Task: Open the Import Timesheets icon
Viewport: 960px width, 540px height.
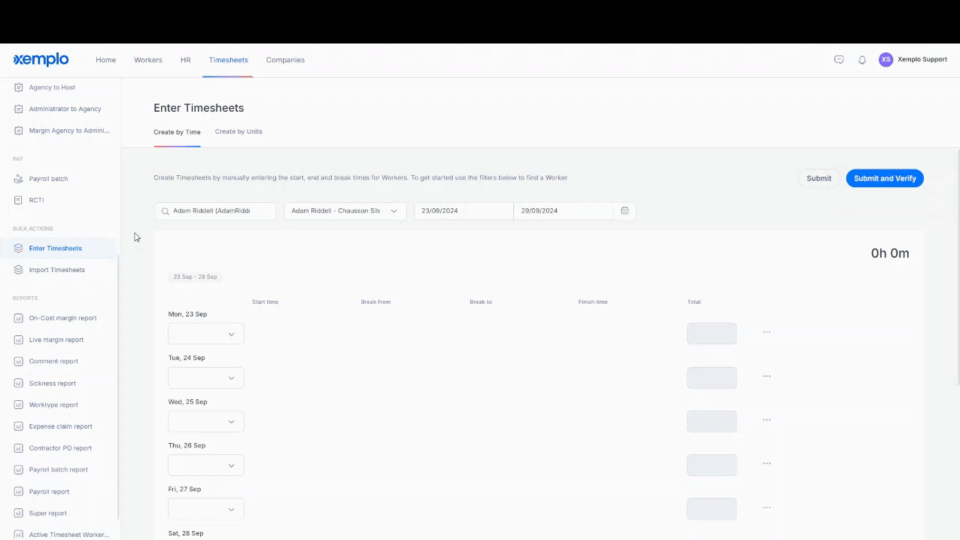Action: coord(18,270)
